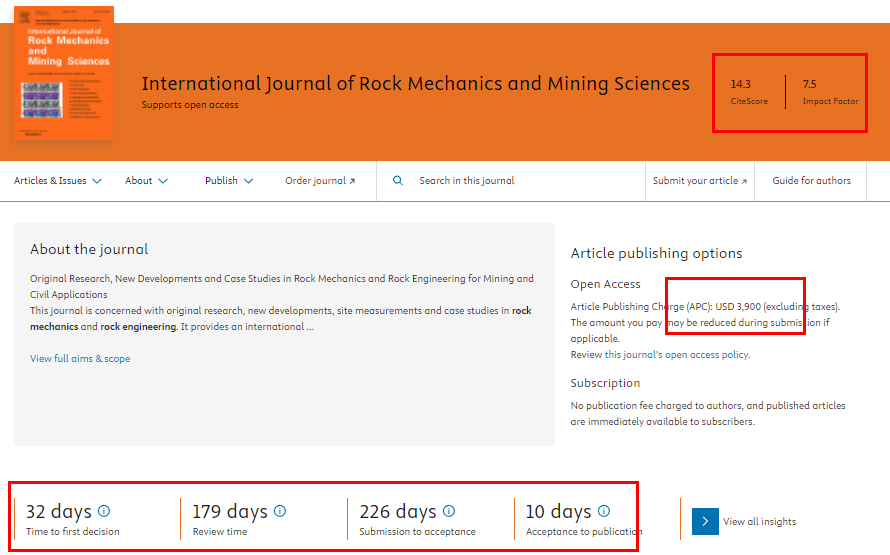Click the View all insights text
This screenshot has width=890, height=555.
pos(759,522)
